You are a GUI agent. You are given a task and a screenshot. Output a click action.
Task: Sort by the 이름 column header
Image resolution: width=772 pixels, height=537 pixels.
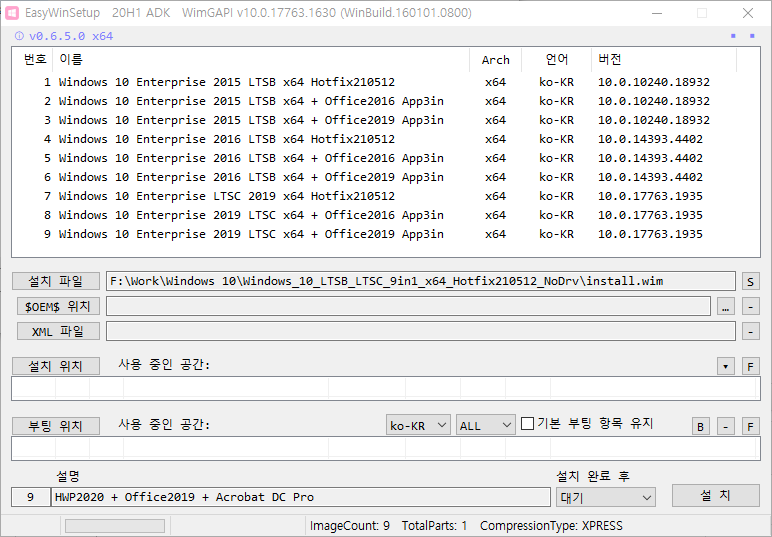(x=261, y=60)
